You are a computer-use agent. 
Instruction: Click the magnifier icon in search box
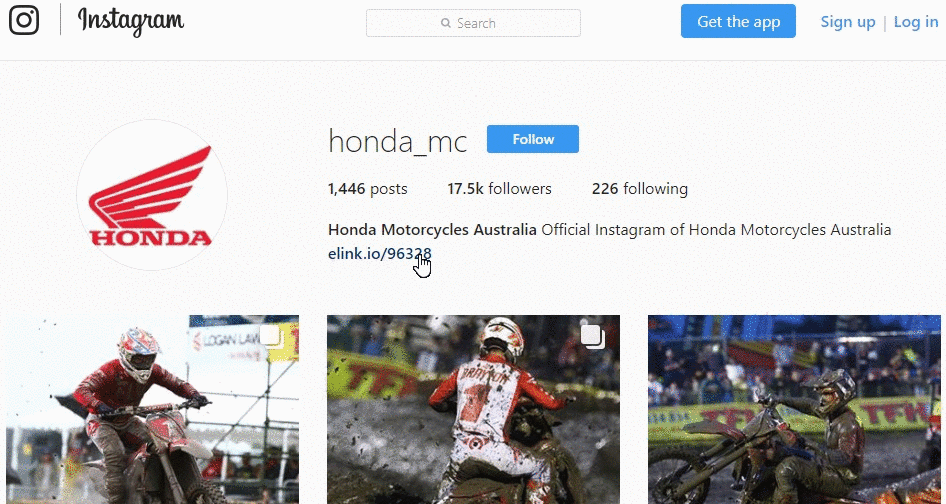pos(446,23)
